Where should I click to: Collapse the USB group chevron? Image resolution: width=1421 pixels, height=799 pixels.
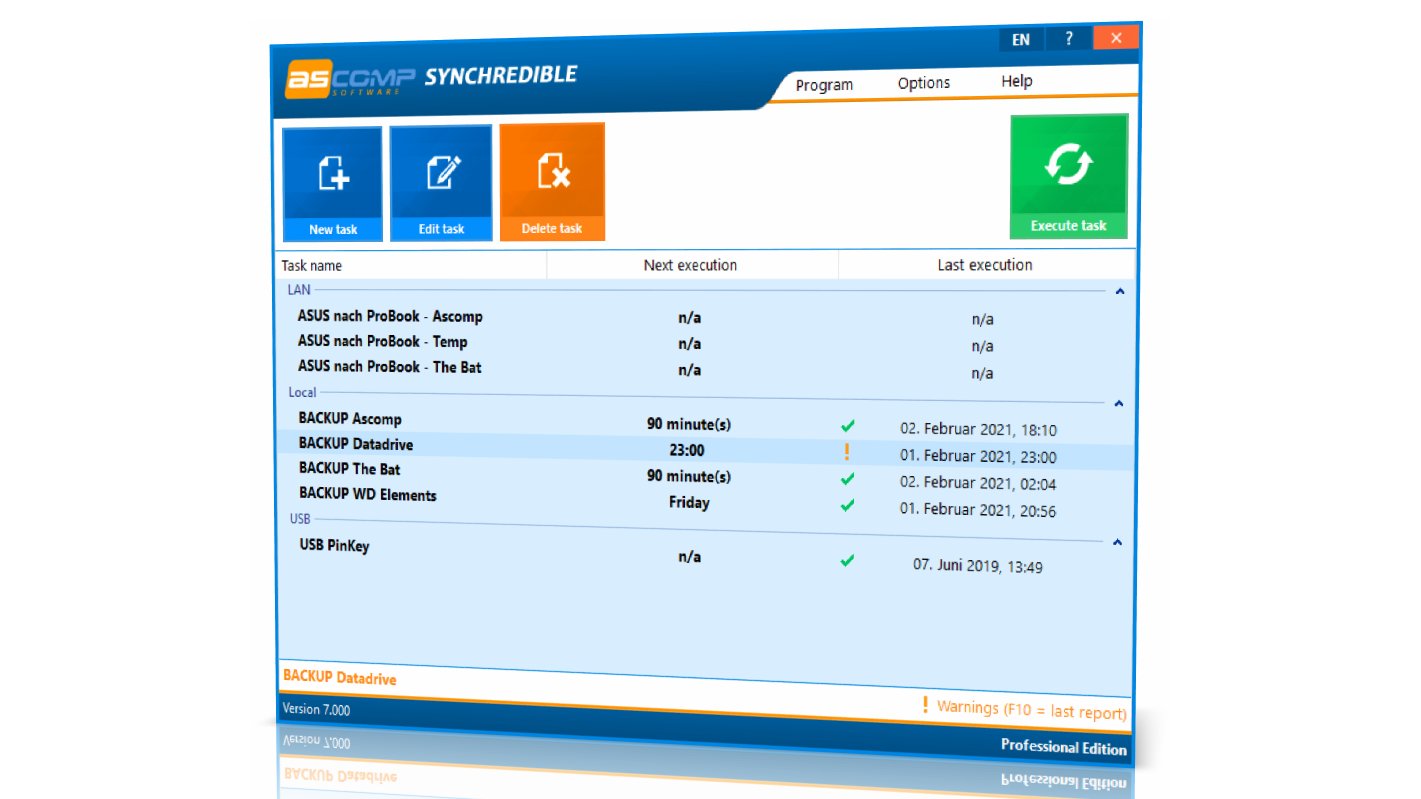[x=1117, y=541]
